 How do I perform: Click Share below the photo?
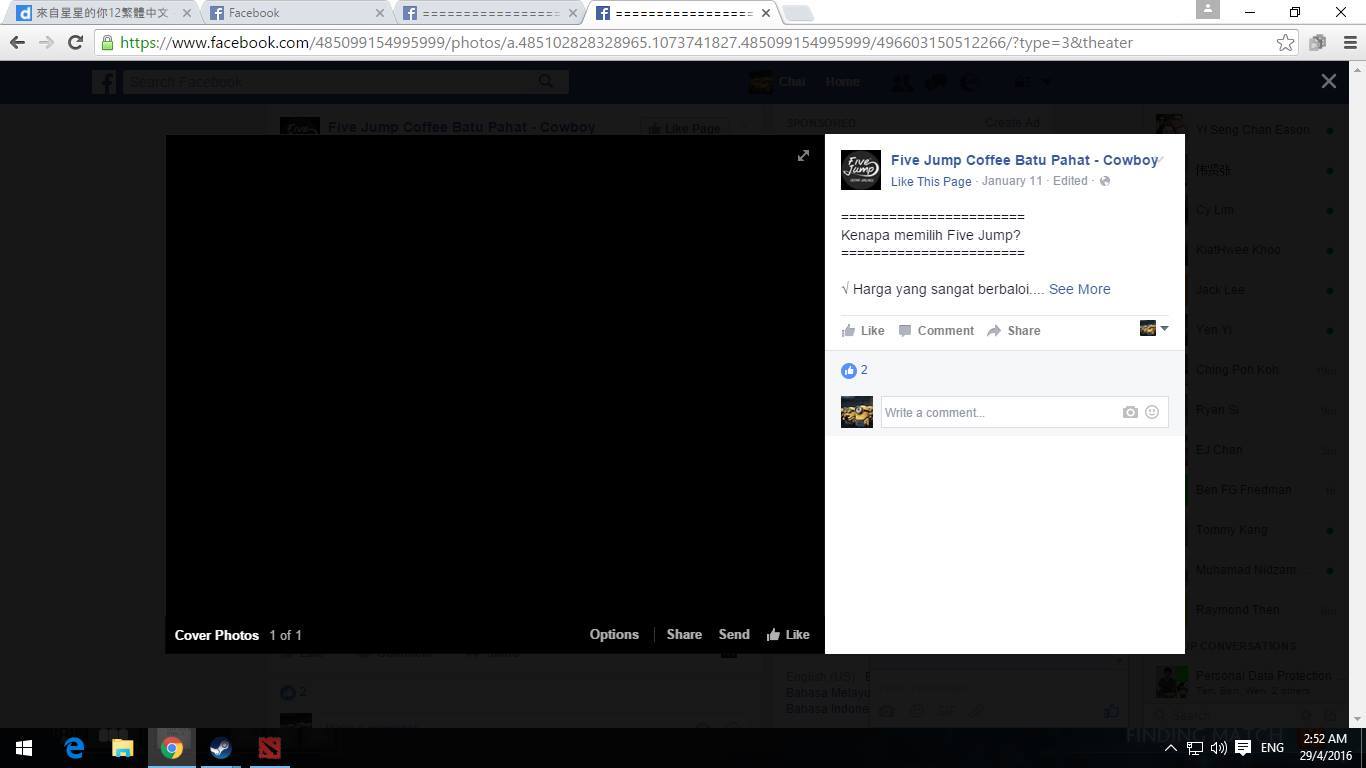tap(684, 634)
